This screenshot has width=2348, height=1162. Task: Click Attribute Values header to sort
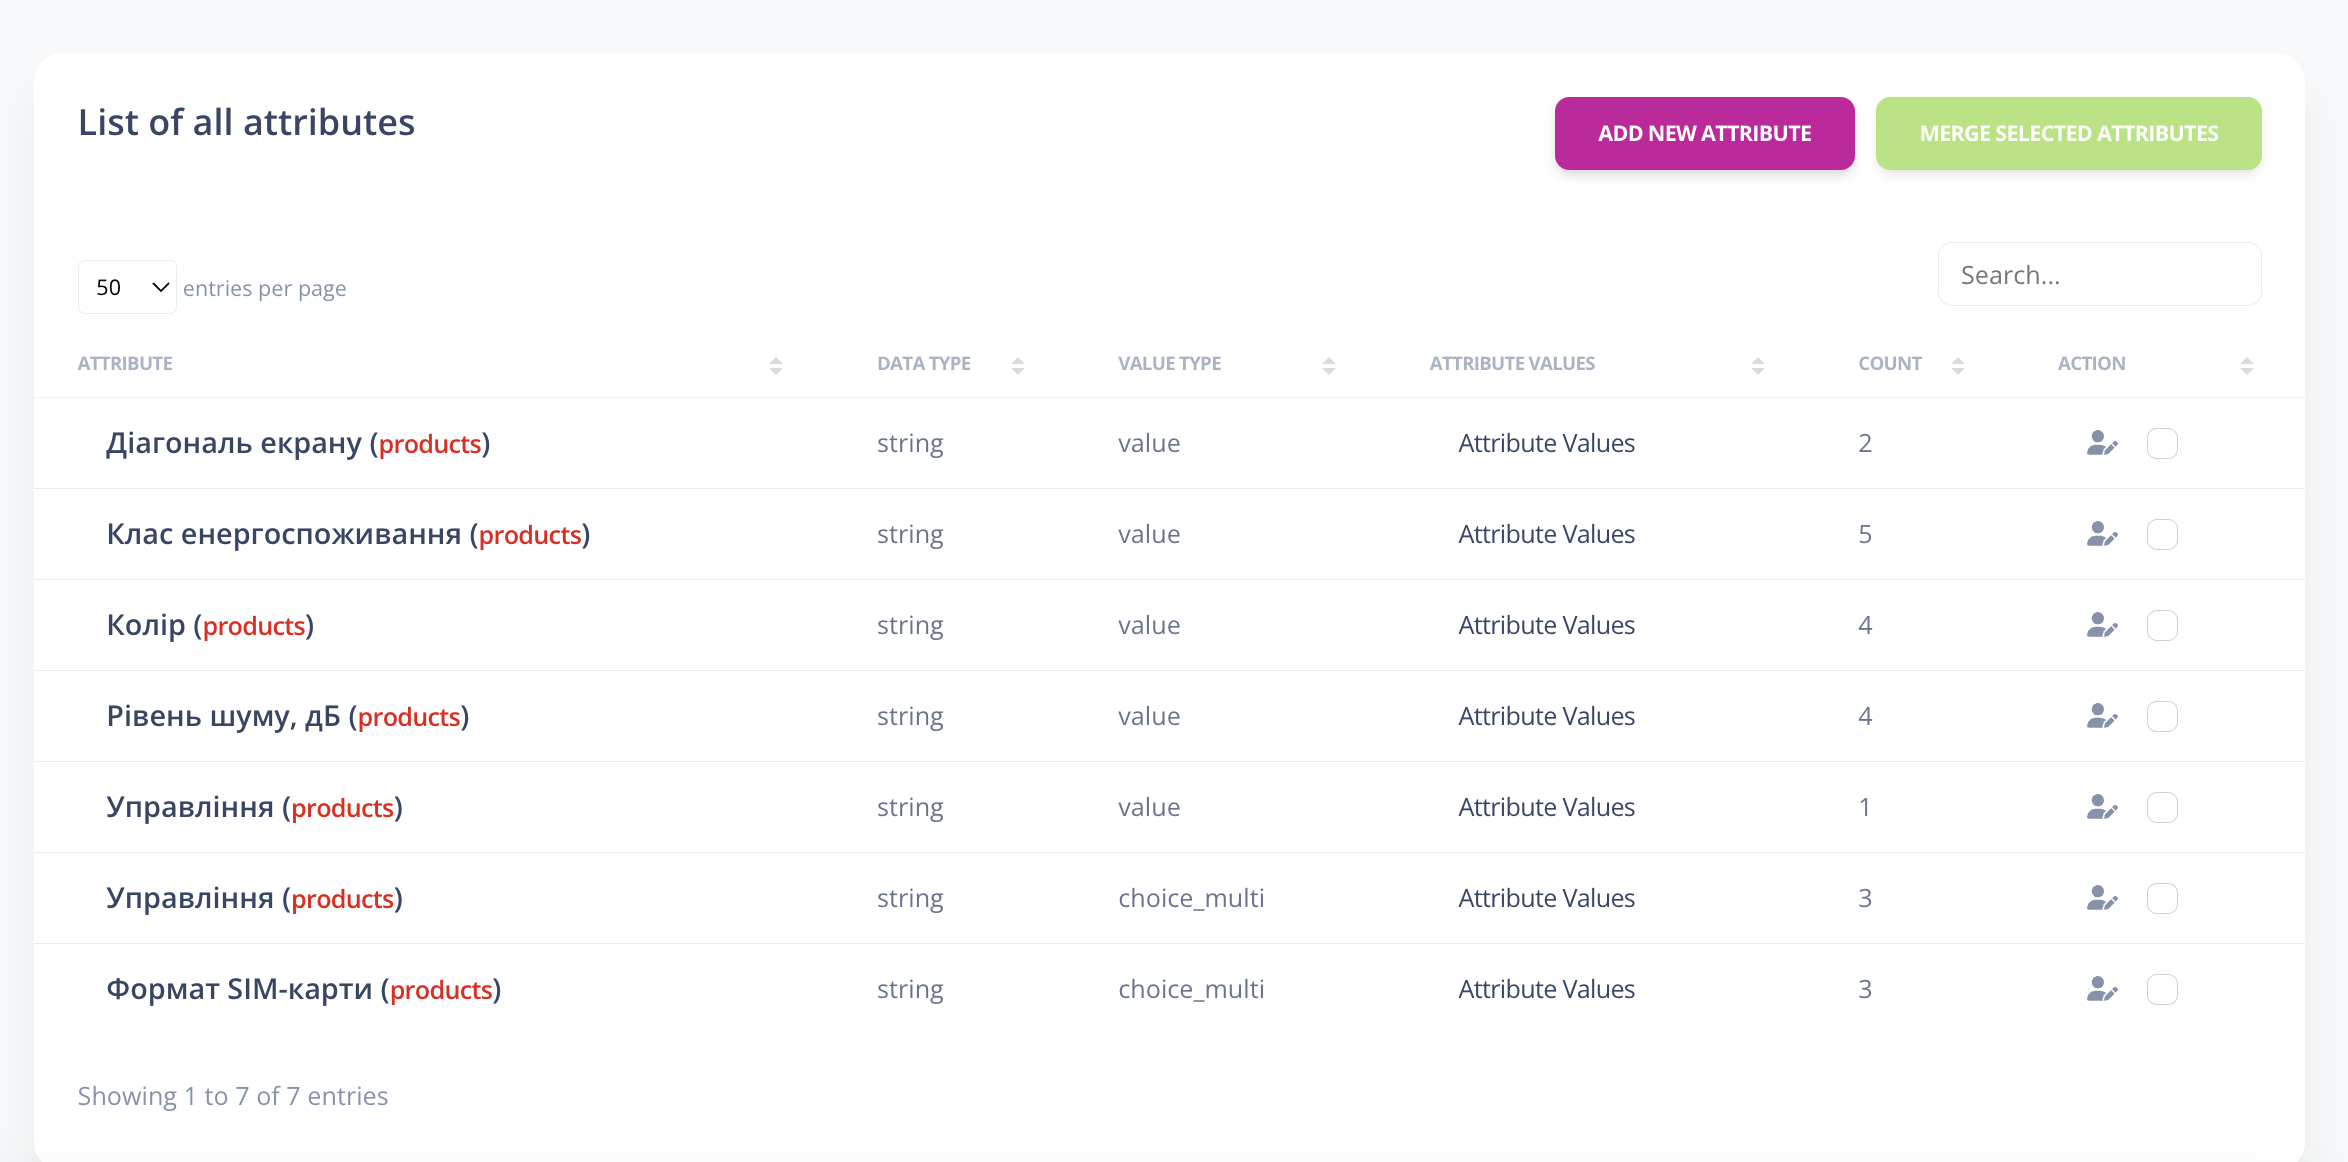tap(1512, 364)
